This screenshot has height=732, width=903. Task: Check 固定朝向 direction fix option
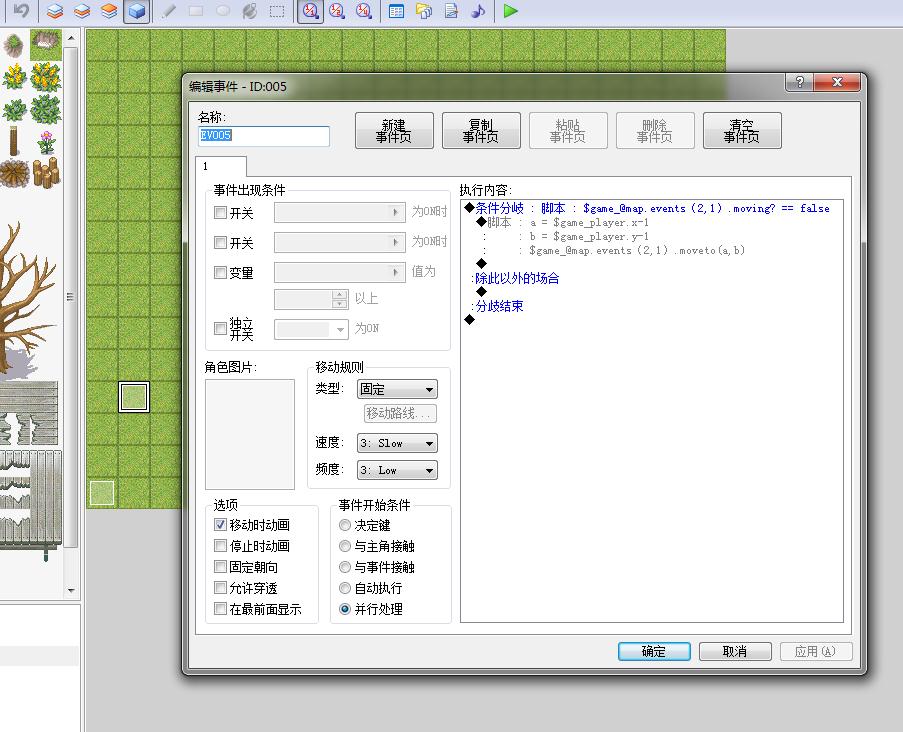point(220,567)
